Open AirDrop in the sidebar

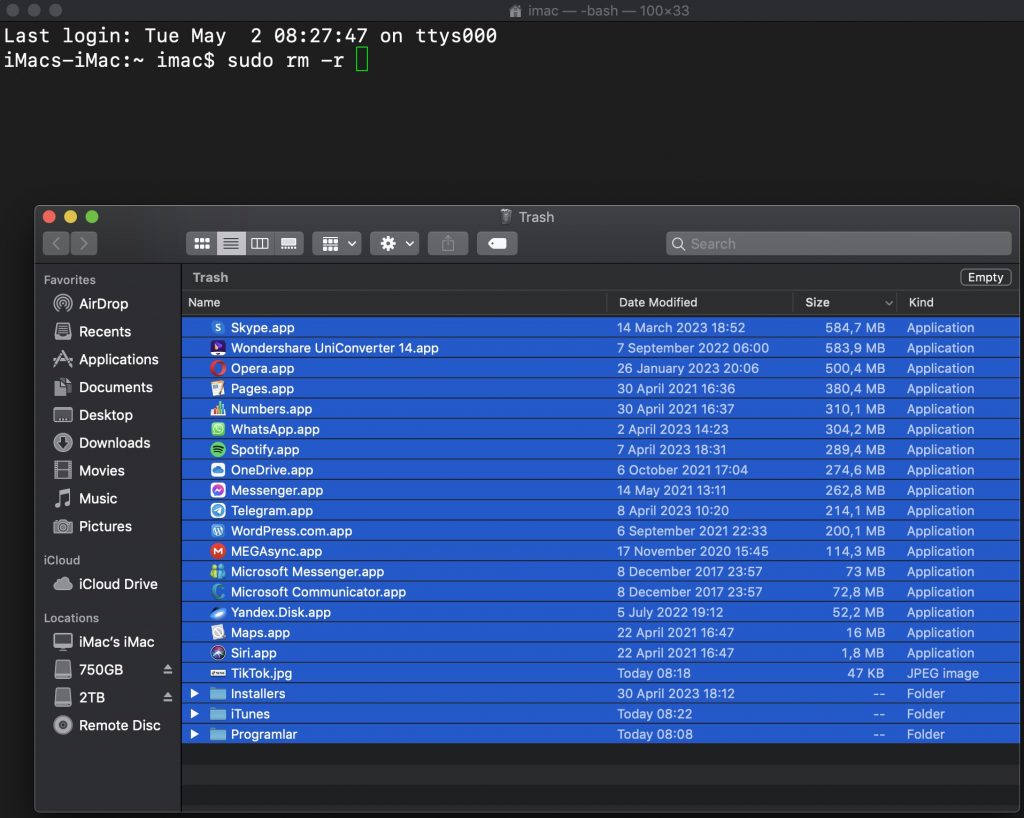103,304
